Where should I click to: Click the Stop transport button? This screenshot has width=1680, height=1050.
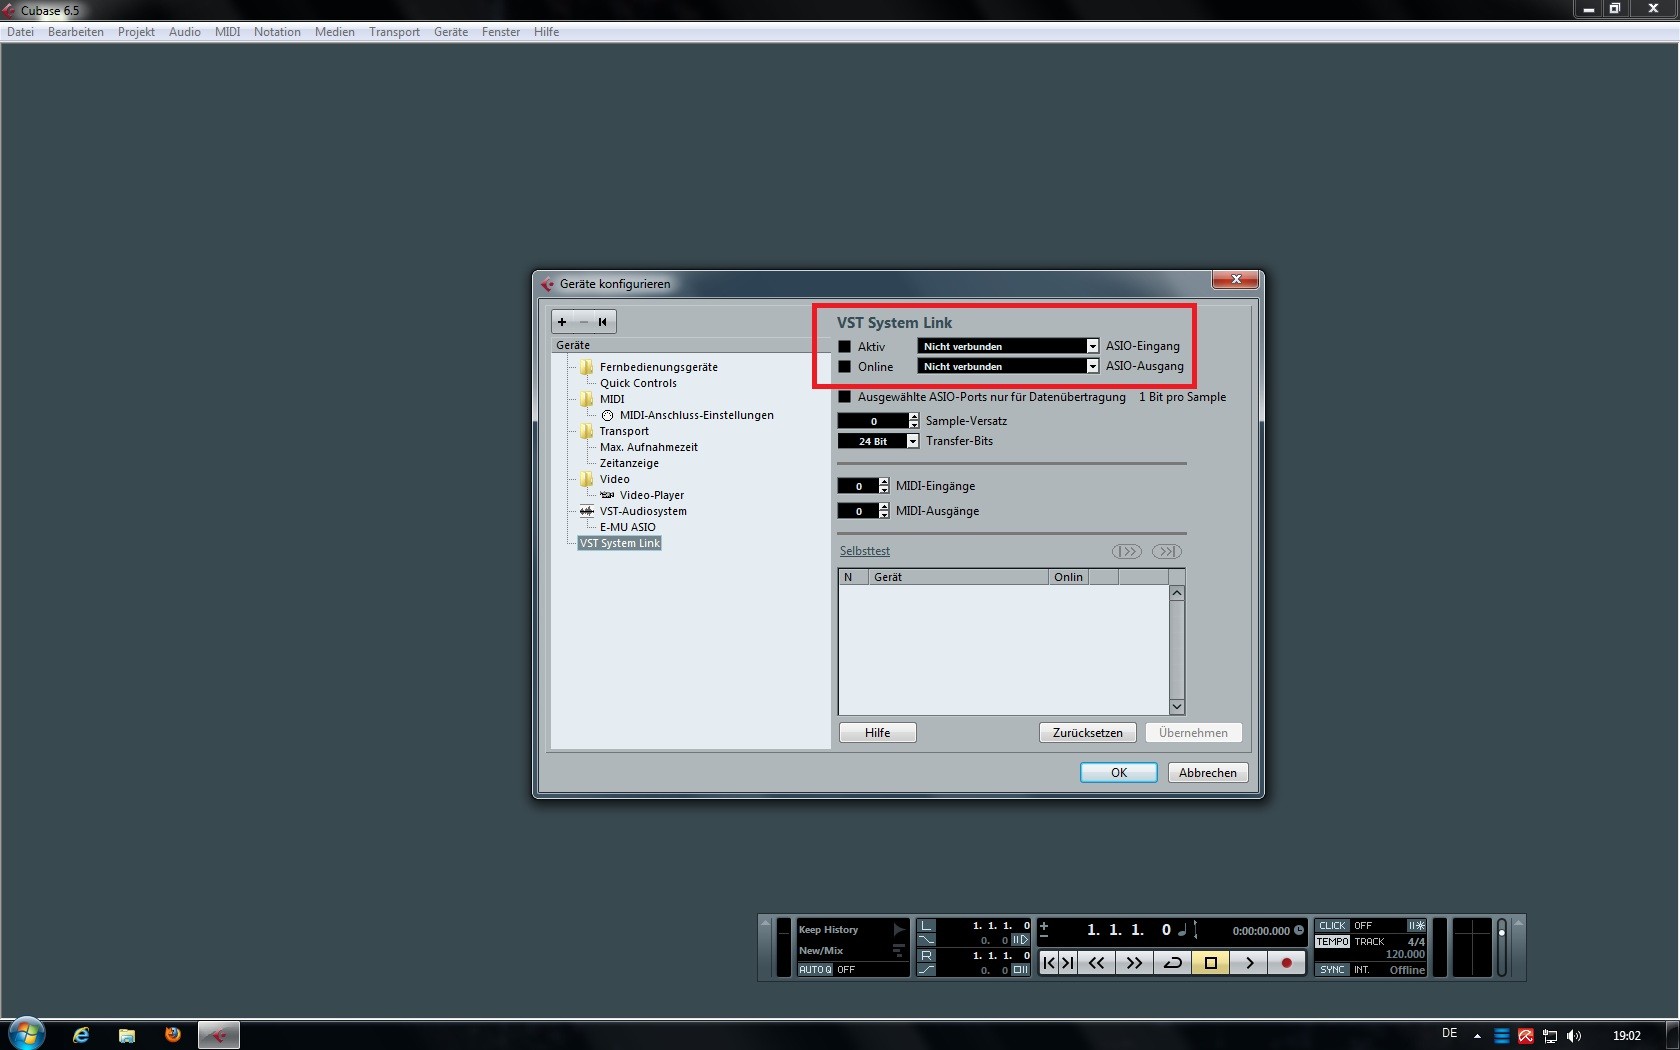(x=1210, y=963)
